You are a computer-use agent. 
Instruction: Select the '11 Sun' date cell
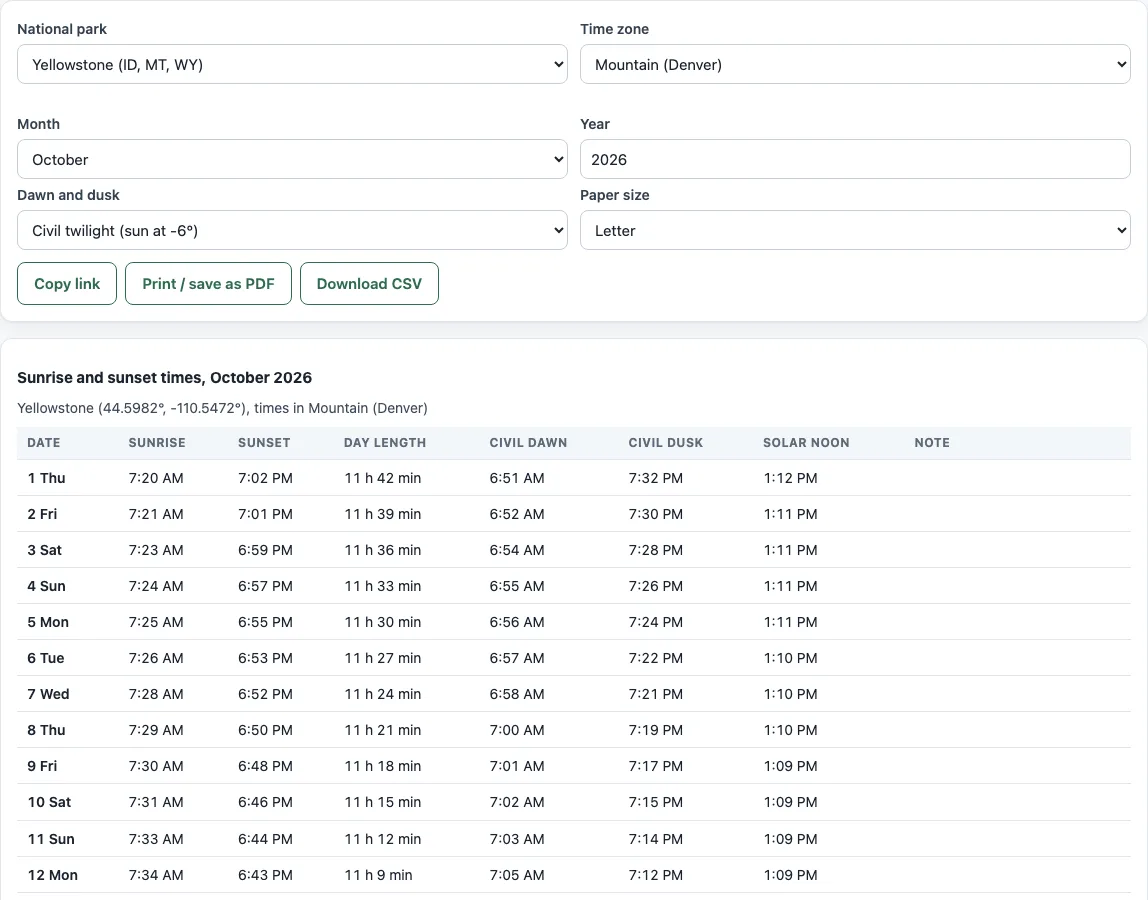pos(51,838)
